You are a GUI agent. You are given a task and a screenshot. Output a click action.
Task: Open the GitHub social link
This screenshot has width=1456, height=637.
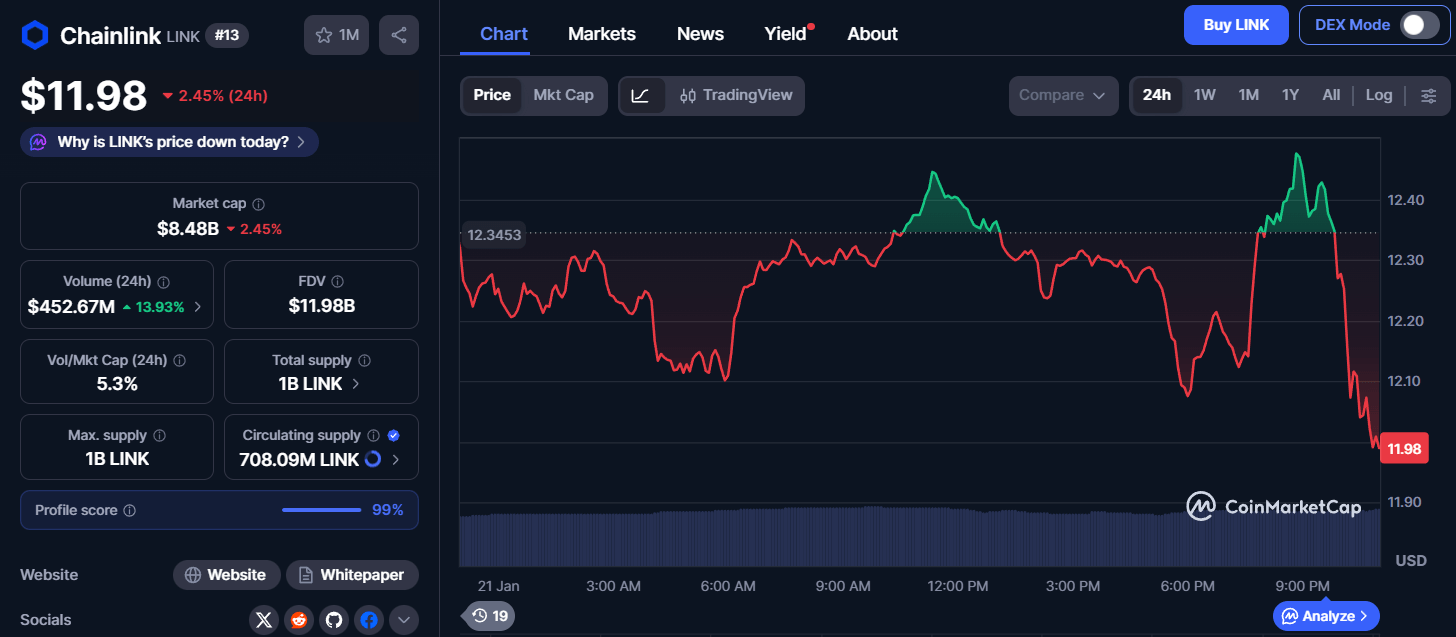(x=334, y=620)
